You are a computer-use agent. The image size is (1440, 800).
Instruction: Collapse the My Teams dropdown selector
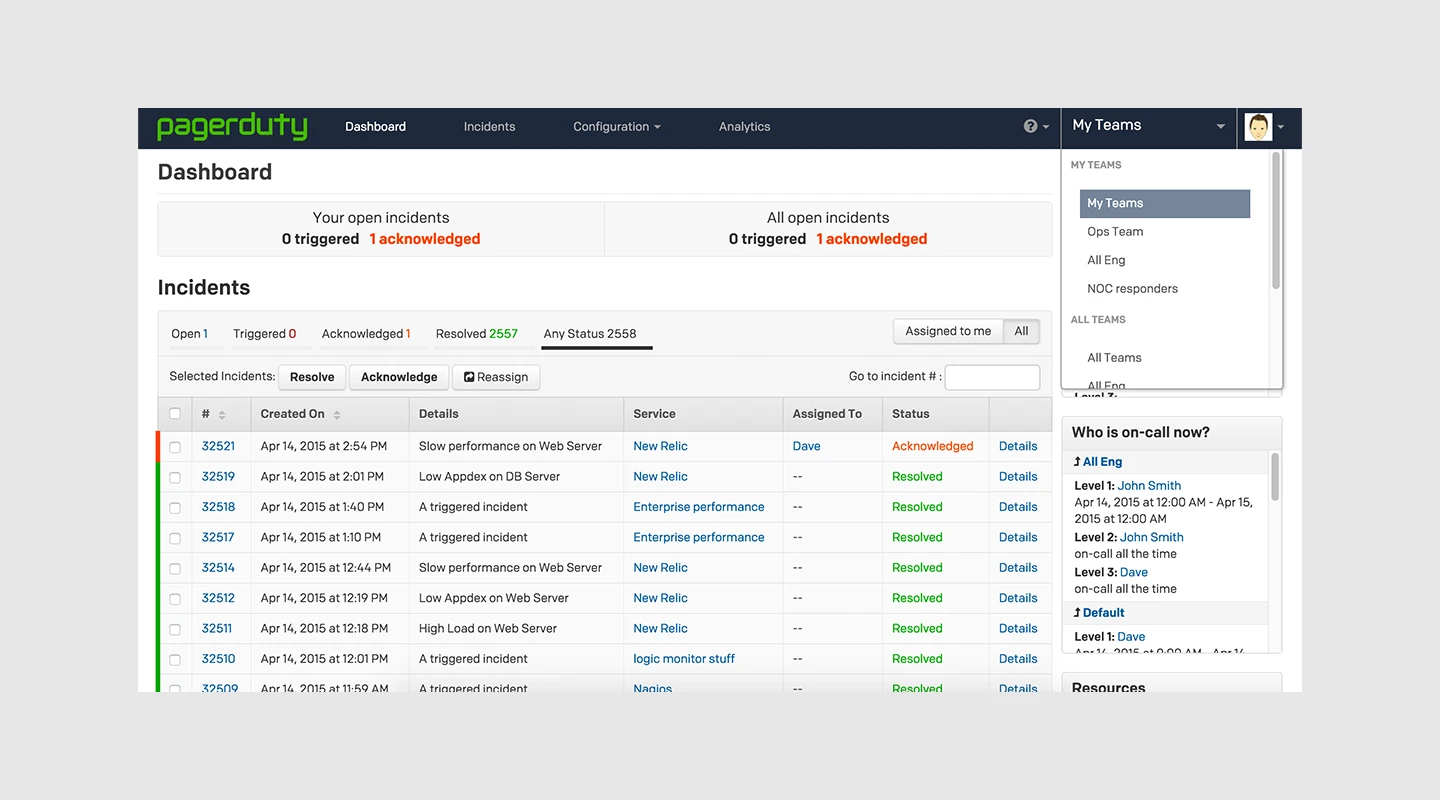coord(1149,126)
